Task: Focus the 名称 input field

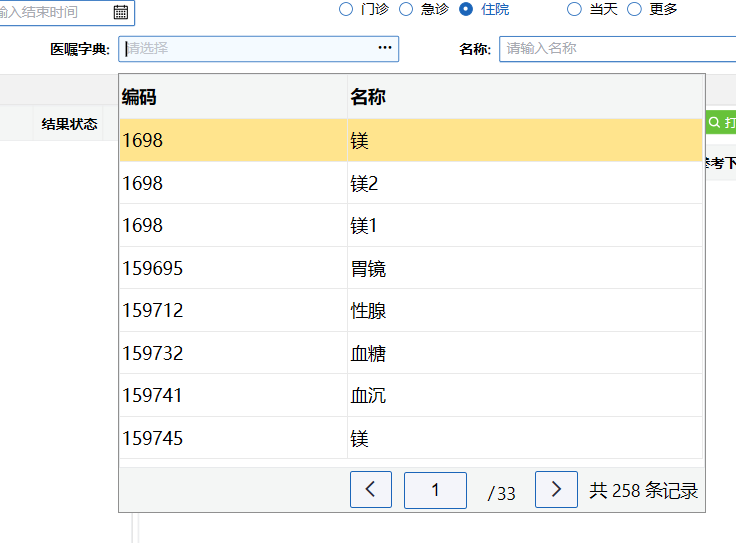Action: pyautogui.click(x=618, y=49)
